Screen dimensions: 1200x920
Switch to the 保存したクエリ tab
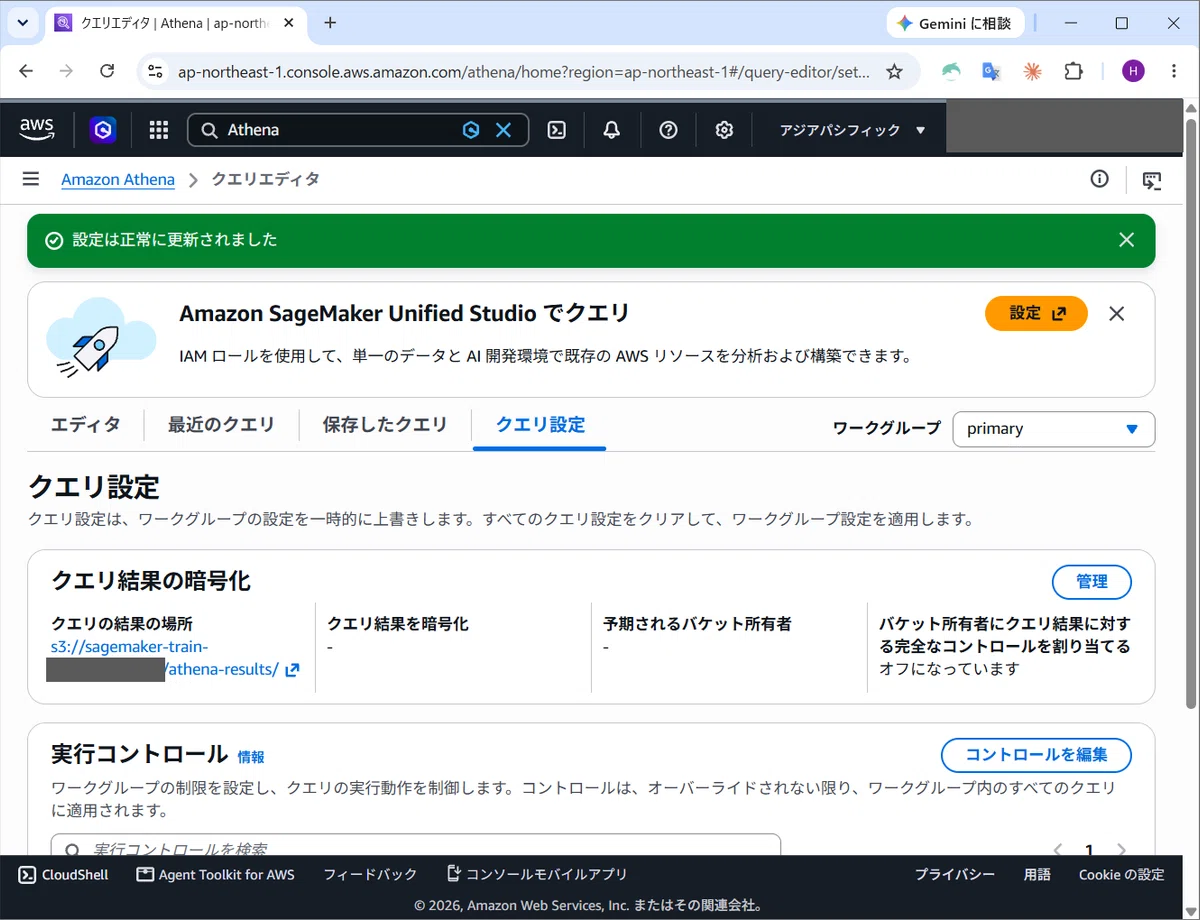coord(385,425)
